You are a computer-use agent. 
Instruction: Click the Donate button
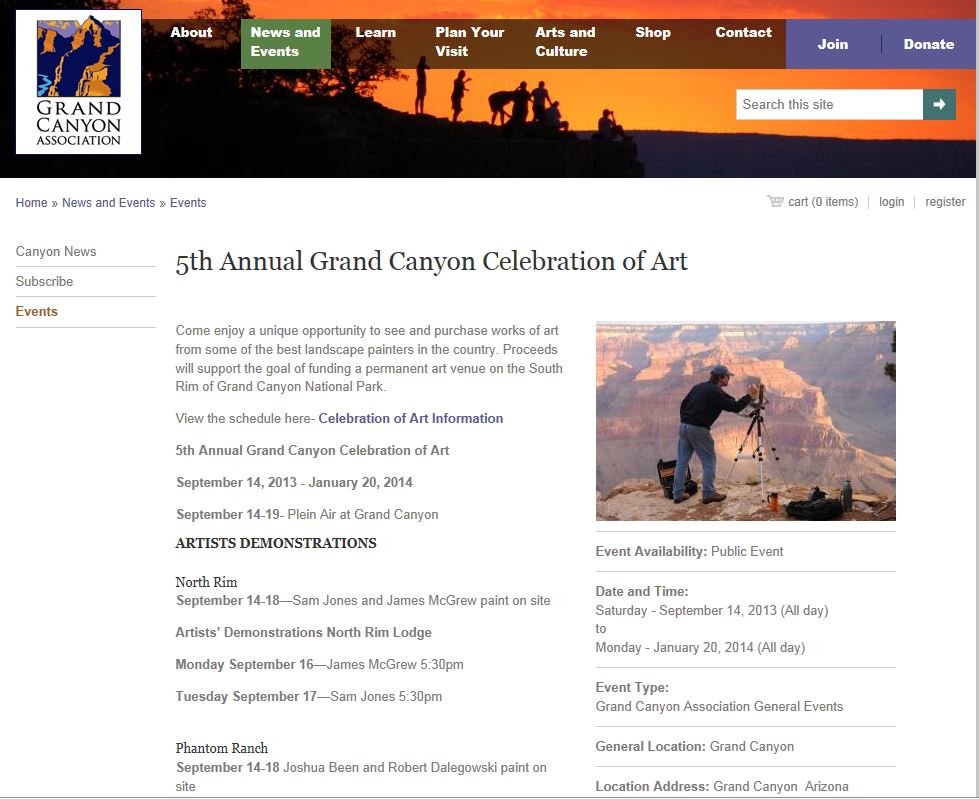pos(928,44)
